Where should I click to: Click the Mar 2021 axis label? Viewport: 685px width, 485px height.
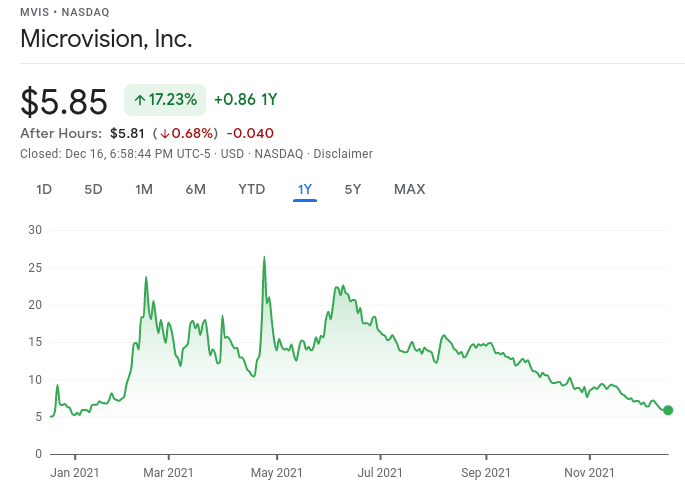(168, 472)
